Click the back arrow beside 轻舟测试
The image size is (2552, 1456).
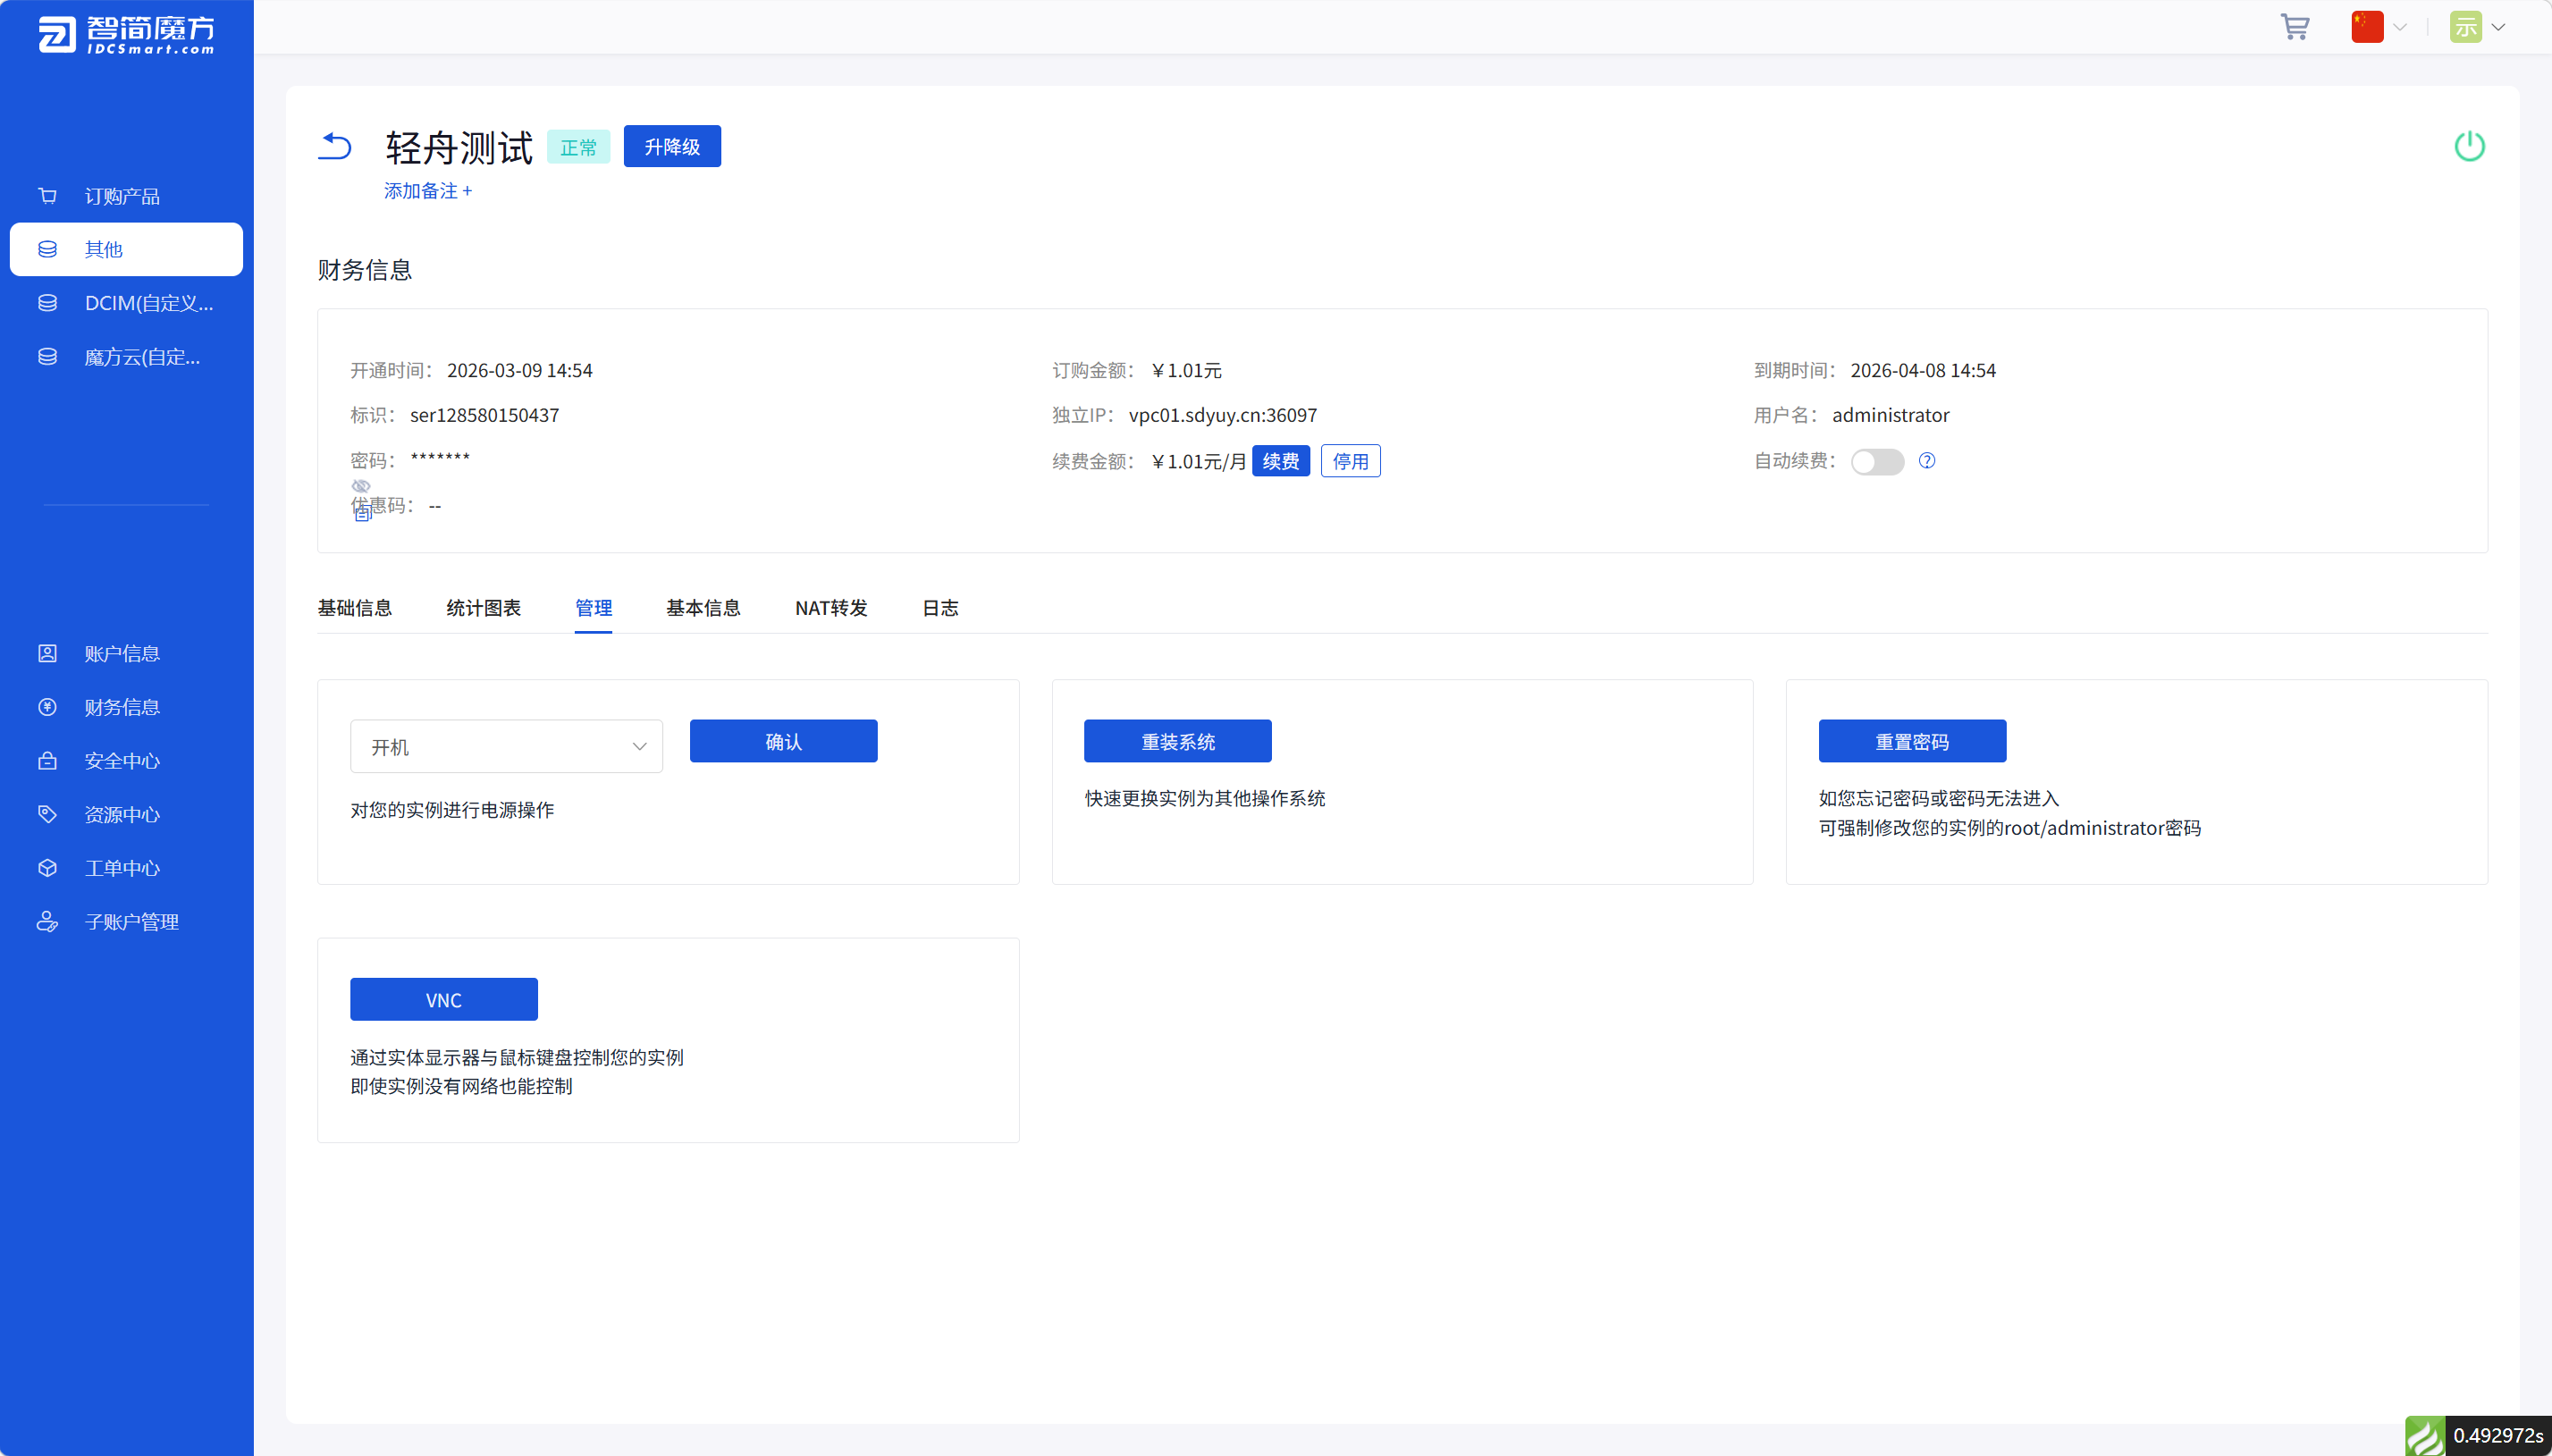pyautogui.click(x=335, y=146)
